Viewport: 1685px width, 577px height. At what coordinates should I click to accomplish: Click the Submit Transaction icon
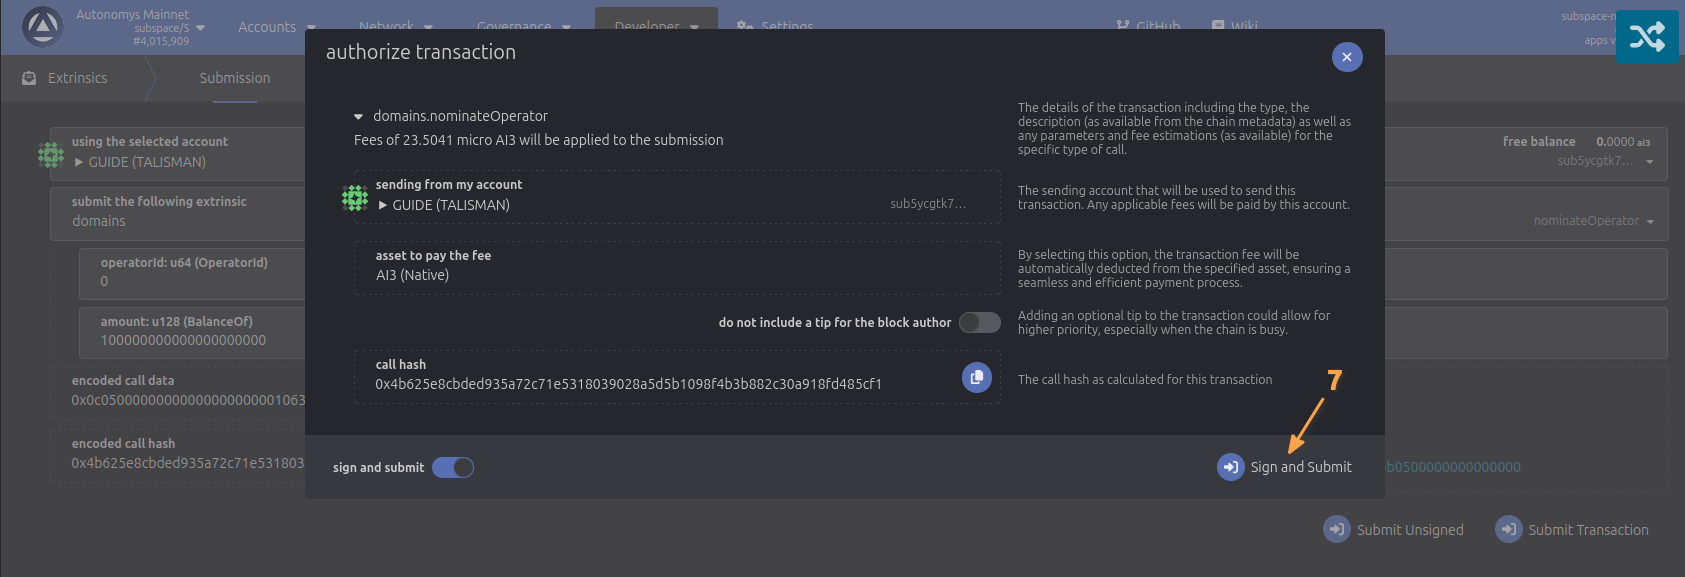click(1508, 529)
